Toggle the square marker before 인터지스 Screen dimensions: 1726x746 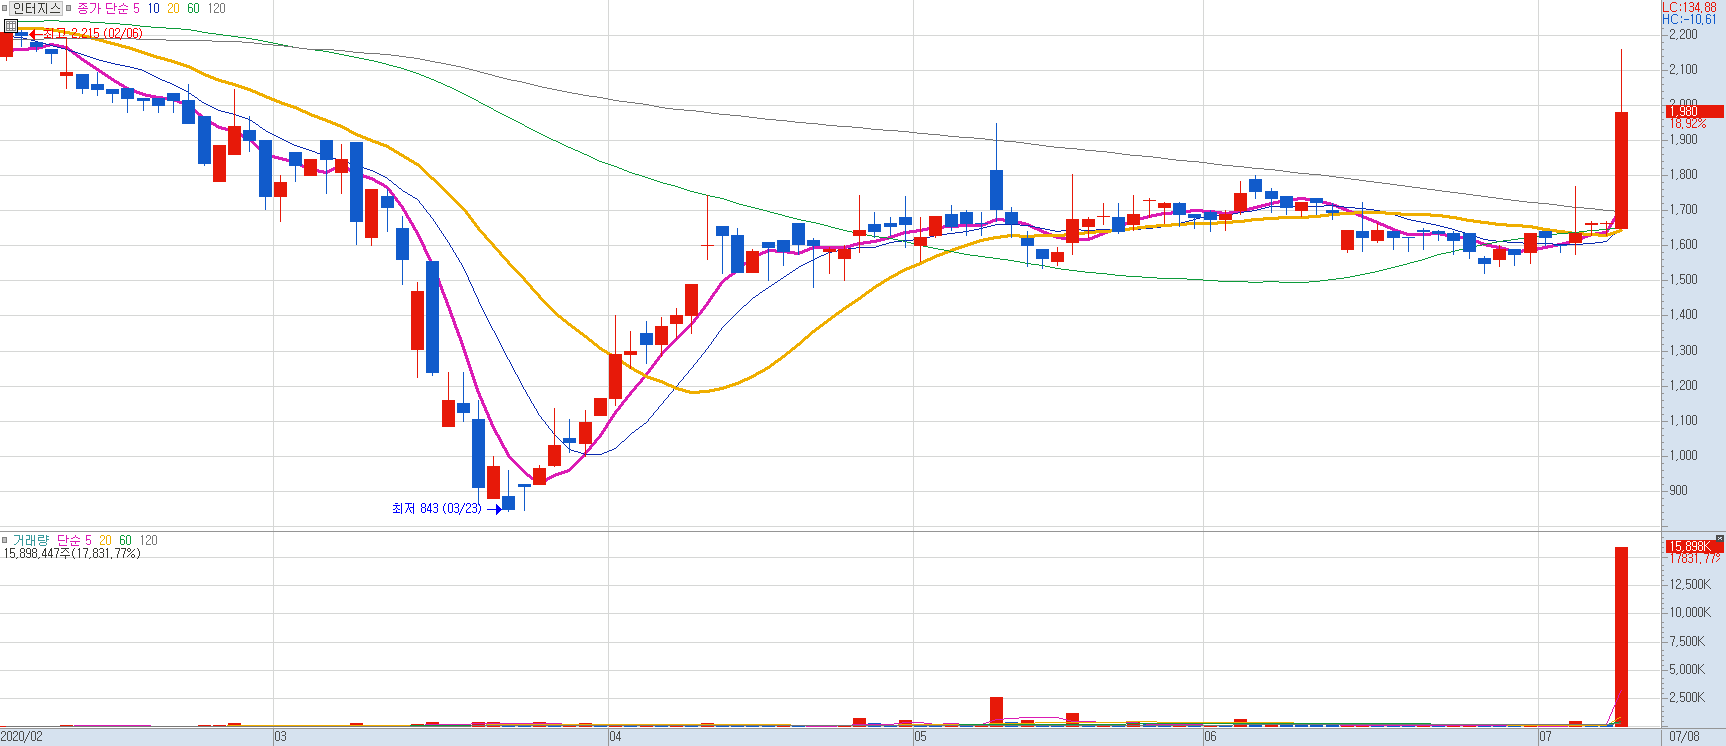pyautogui.click(x=5, y=8)
